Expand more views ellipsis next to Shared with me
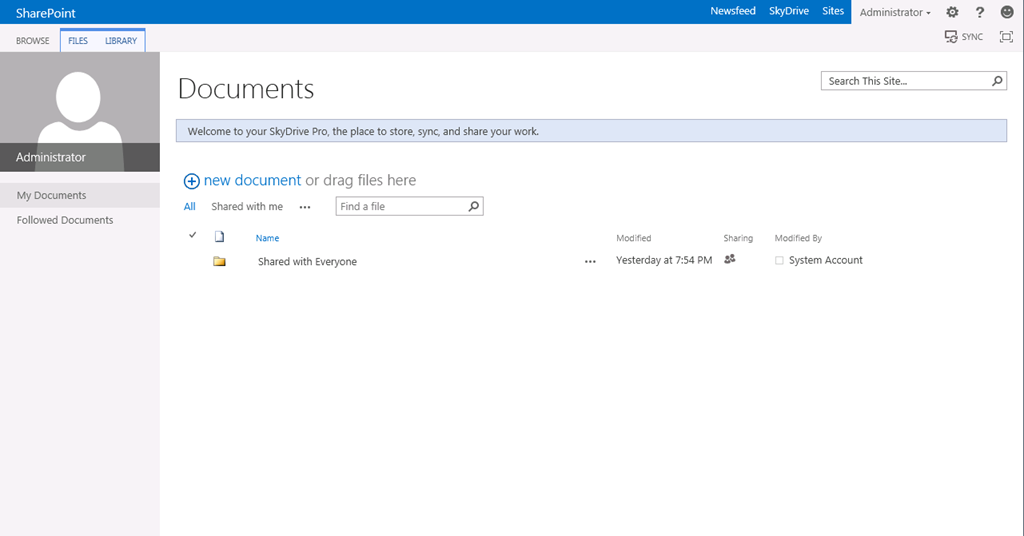The width and height of the screenshot is (1024, 536). pyautogui.click(x=305, y=207)
